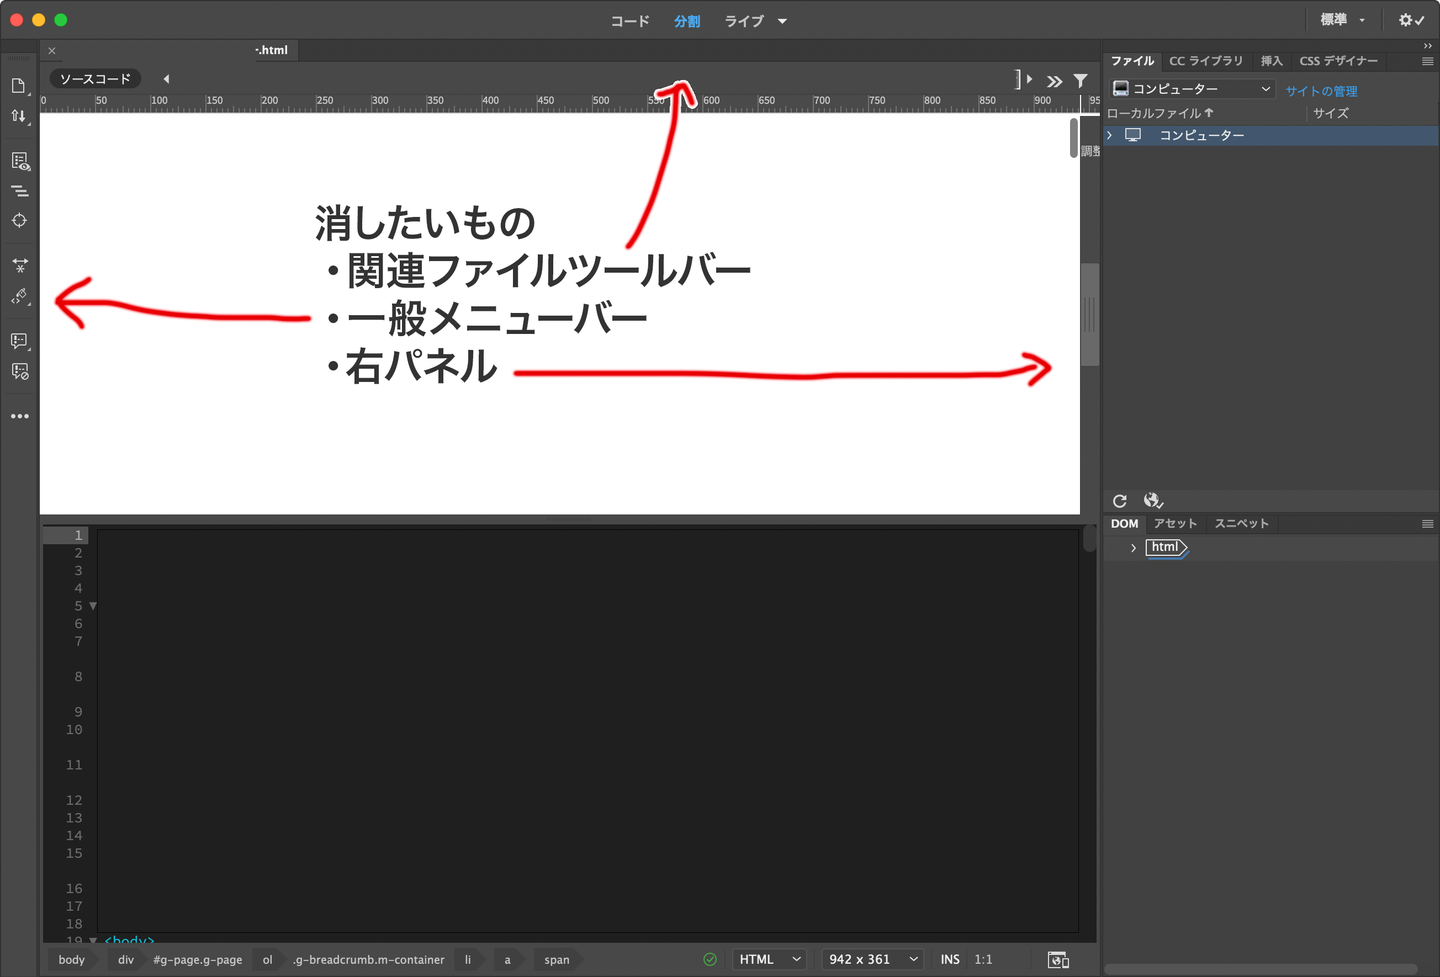Show more related files double chevron
This screenshot has height=977, width=1440.
tap(1054, 81)
